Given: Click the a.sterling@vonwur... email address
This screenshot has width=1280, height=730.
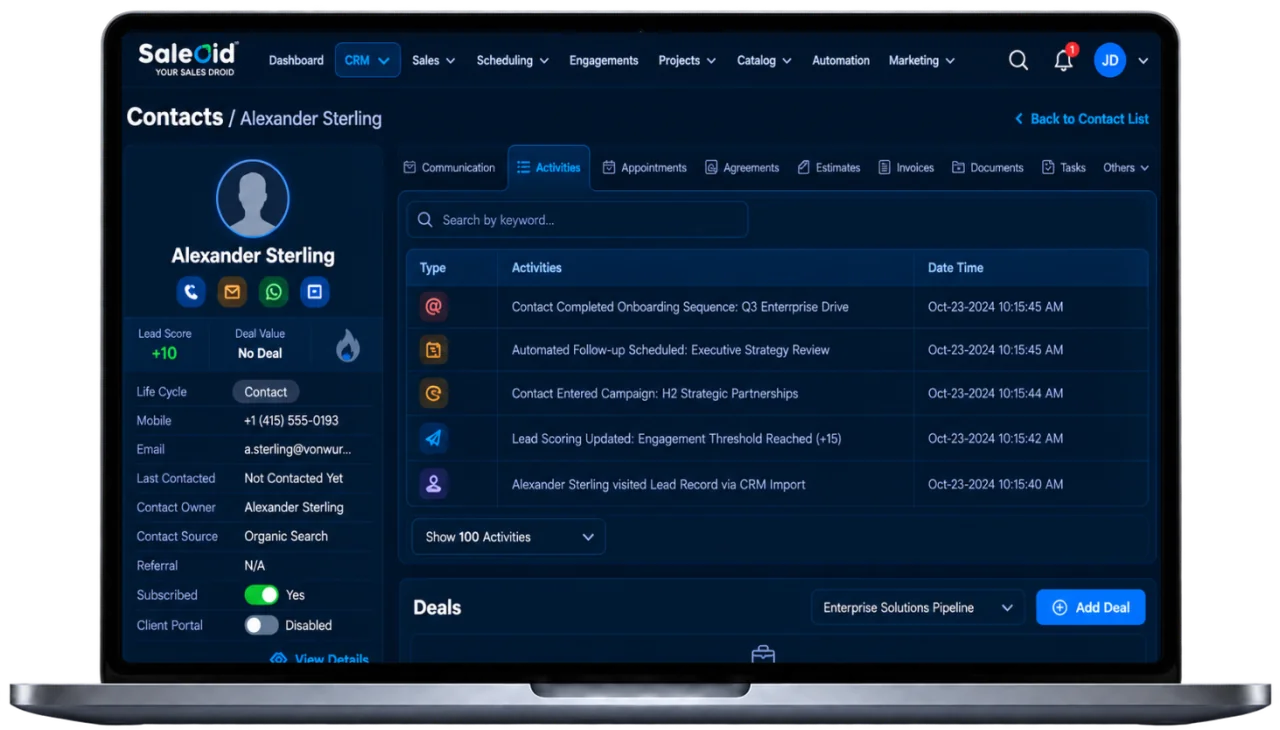Looking at the screenshot, I should coord(298,450).
